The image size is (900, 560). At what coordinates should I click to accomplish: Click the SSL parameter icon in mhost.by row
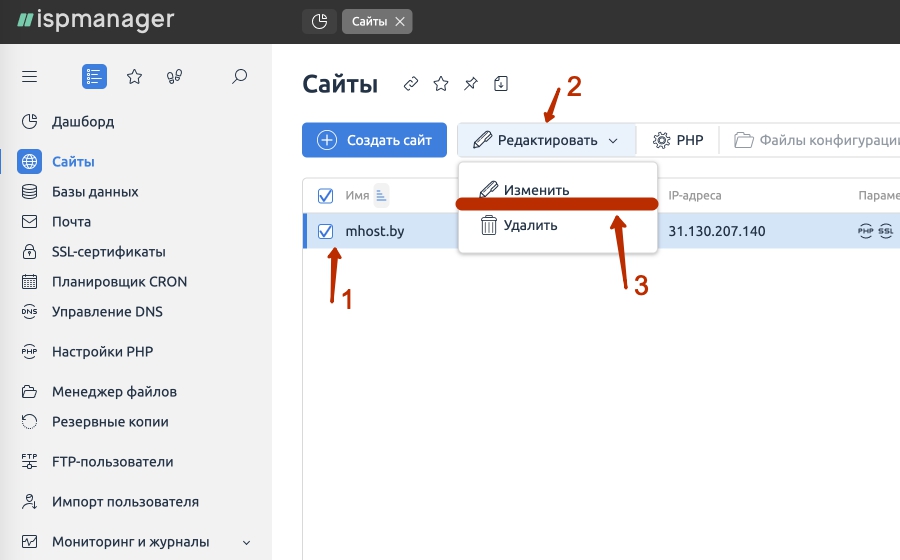886,231
